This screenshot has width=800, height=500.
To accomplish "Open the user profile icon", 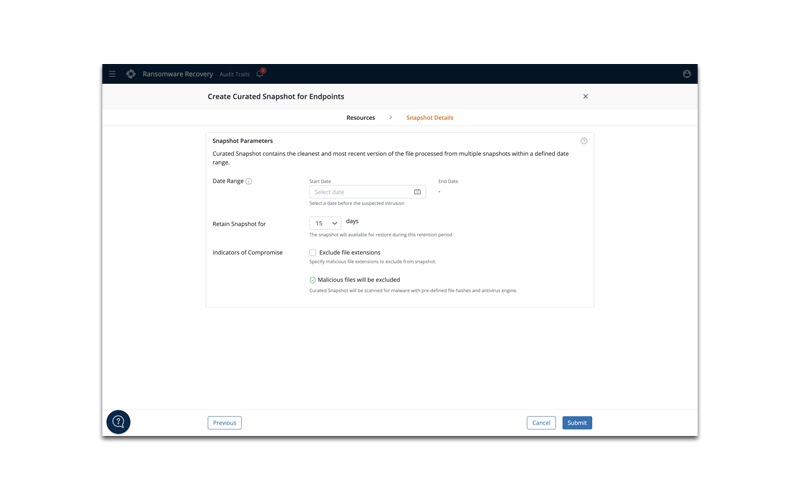I will tap(686, 74).
